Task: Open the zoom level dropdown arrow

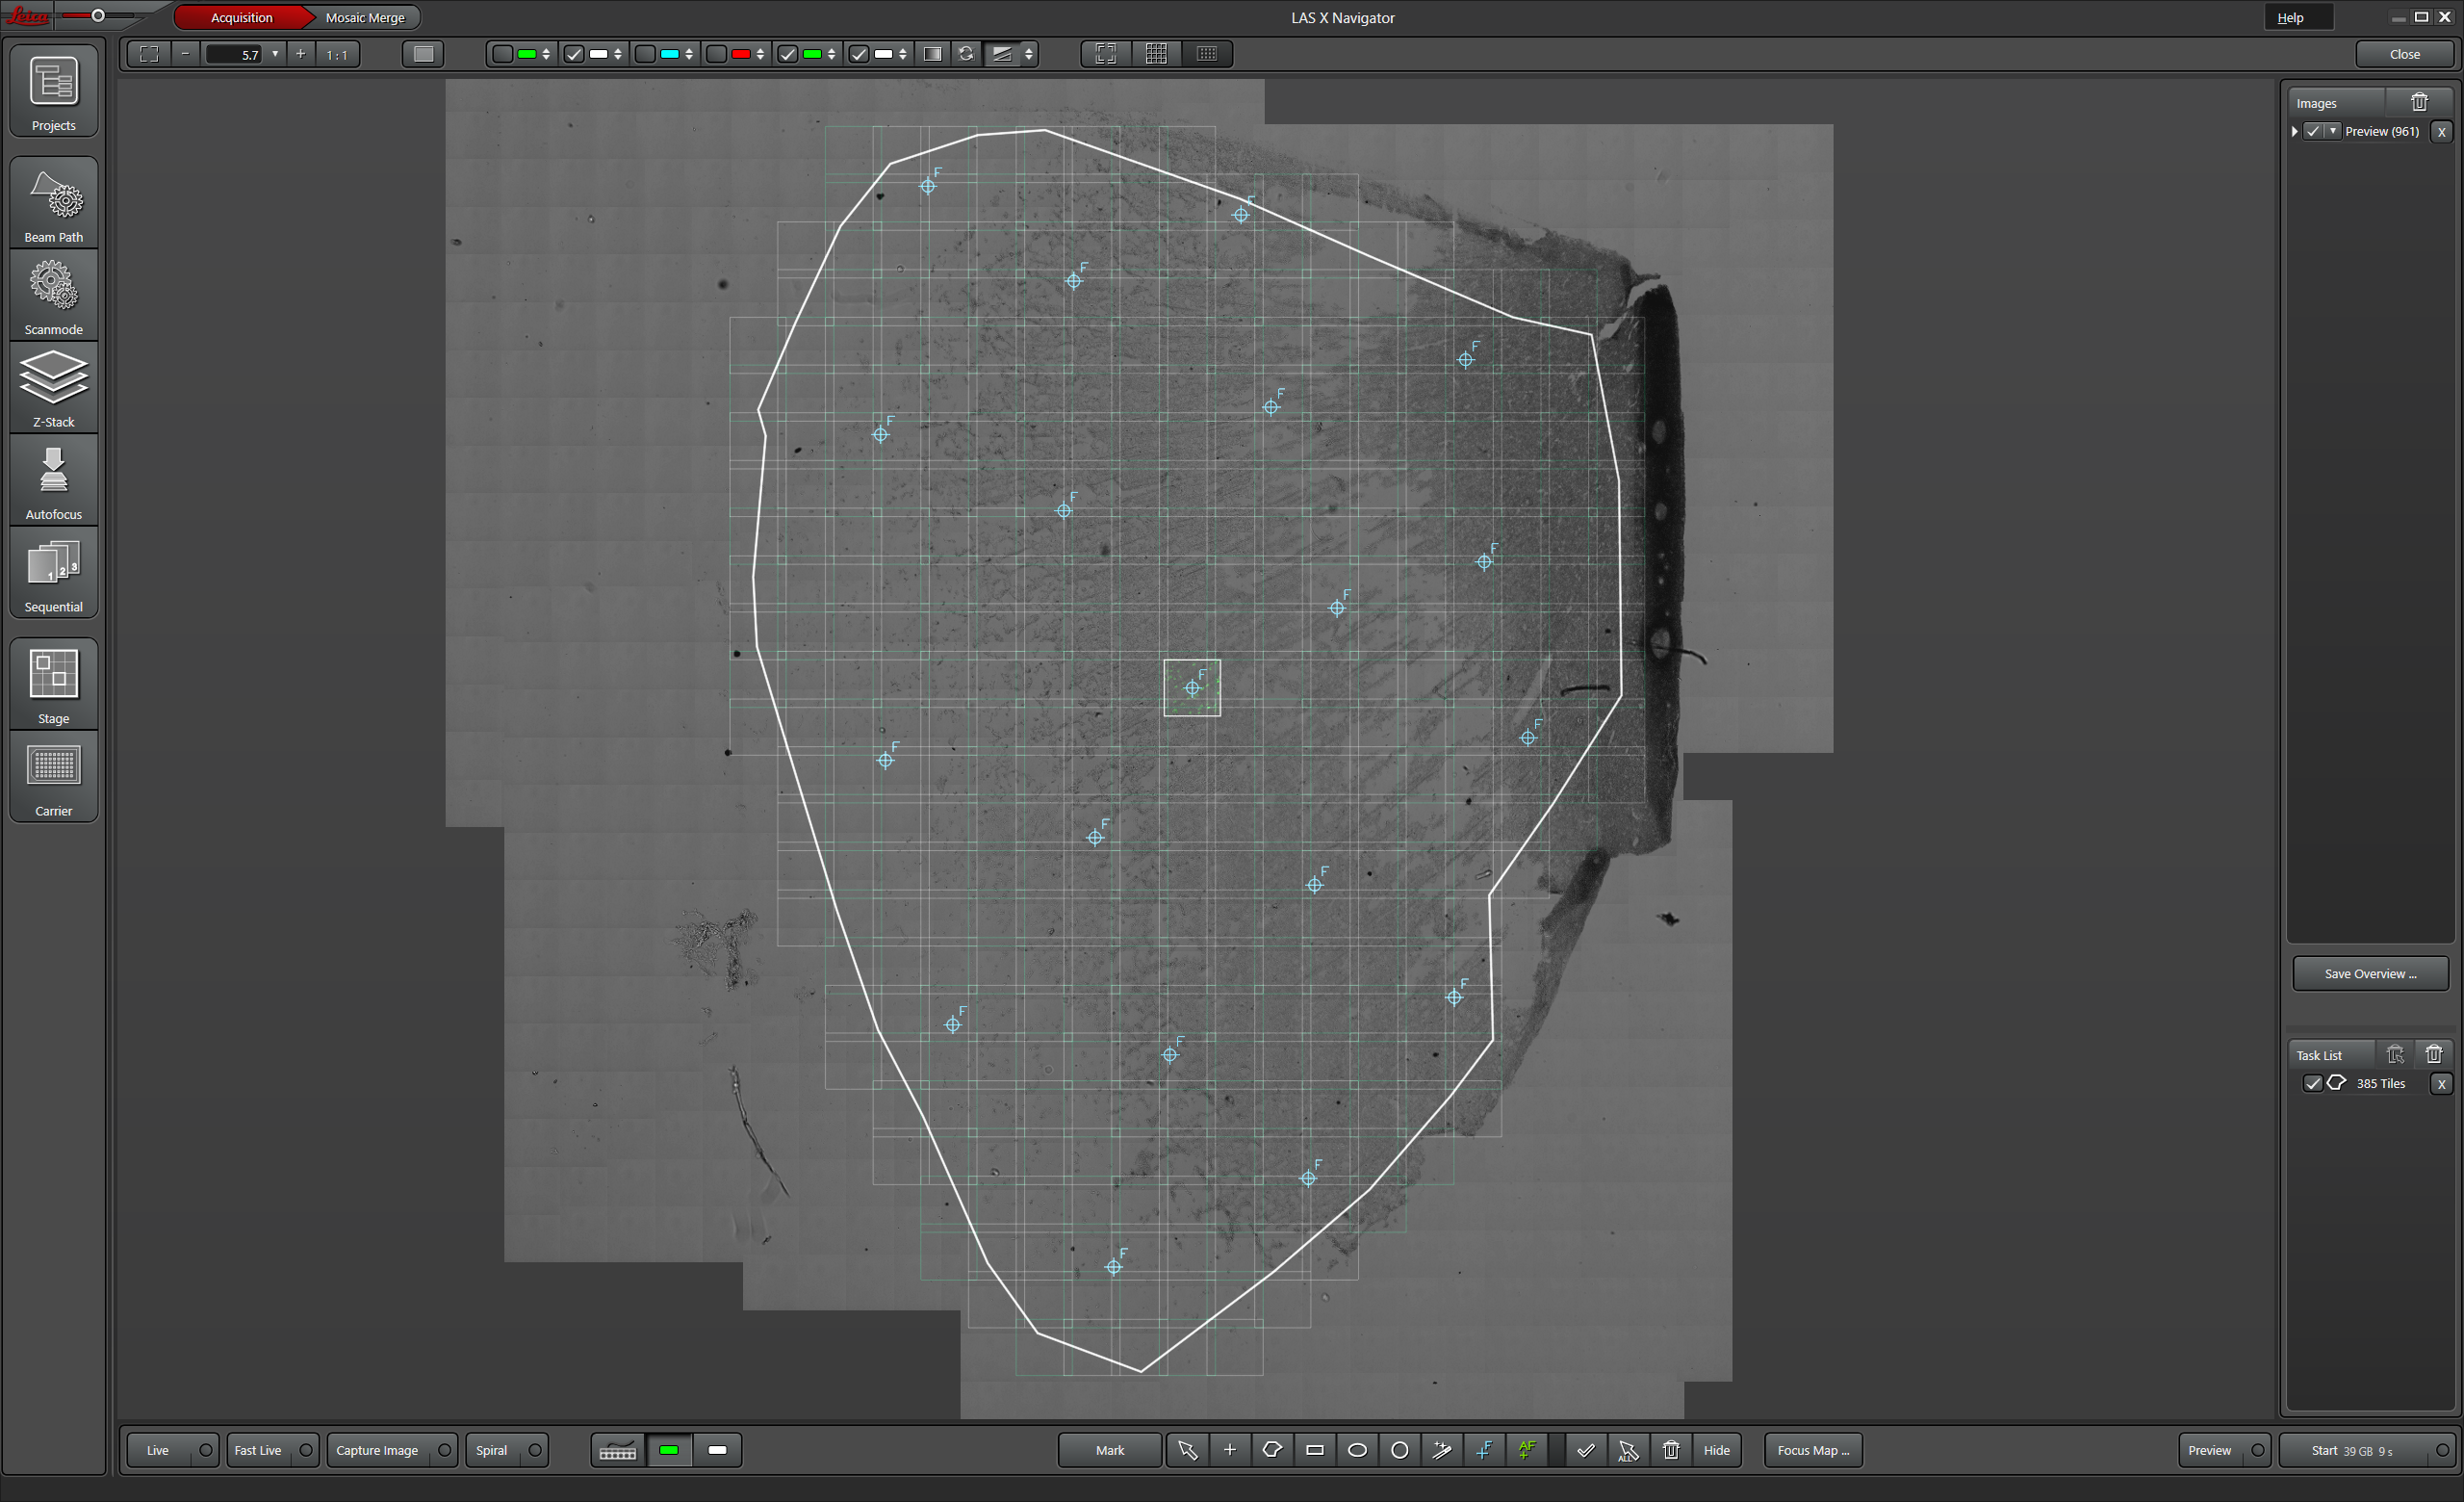Action: pos(275,54)
